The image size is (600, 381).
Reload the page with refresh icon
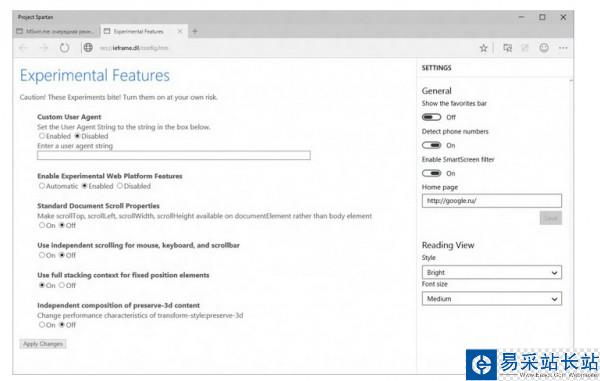pos(64,48)
